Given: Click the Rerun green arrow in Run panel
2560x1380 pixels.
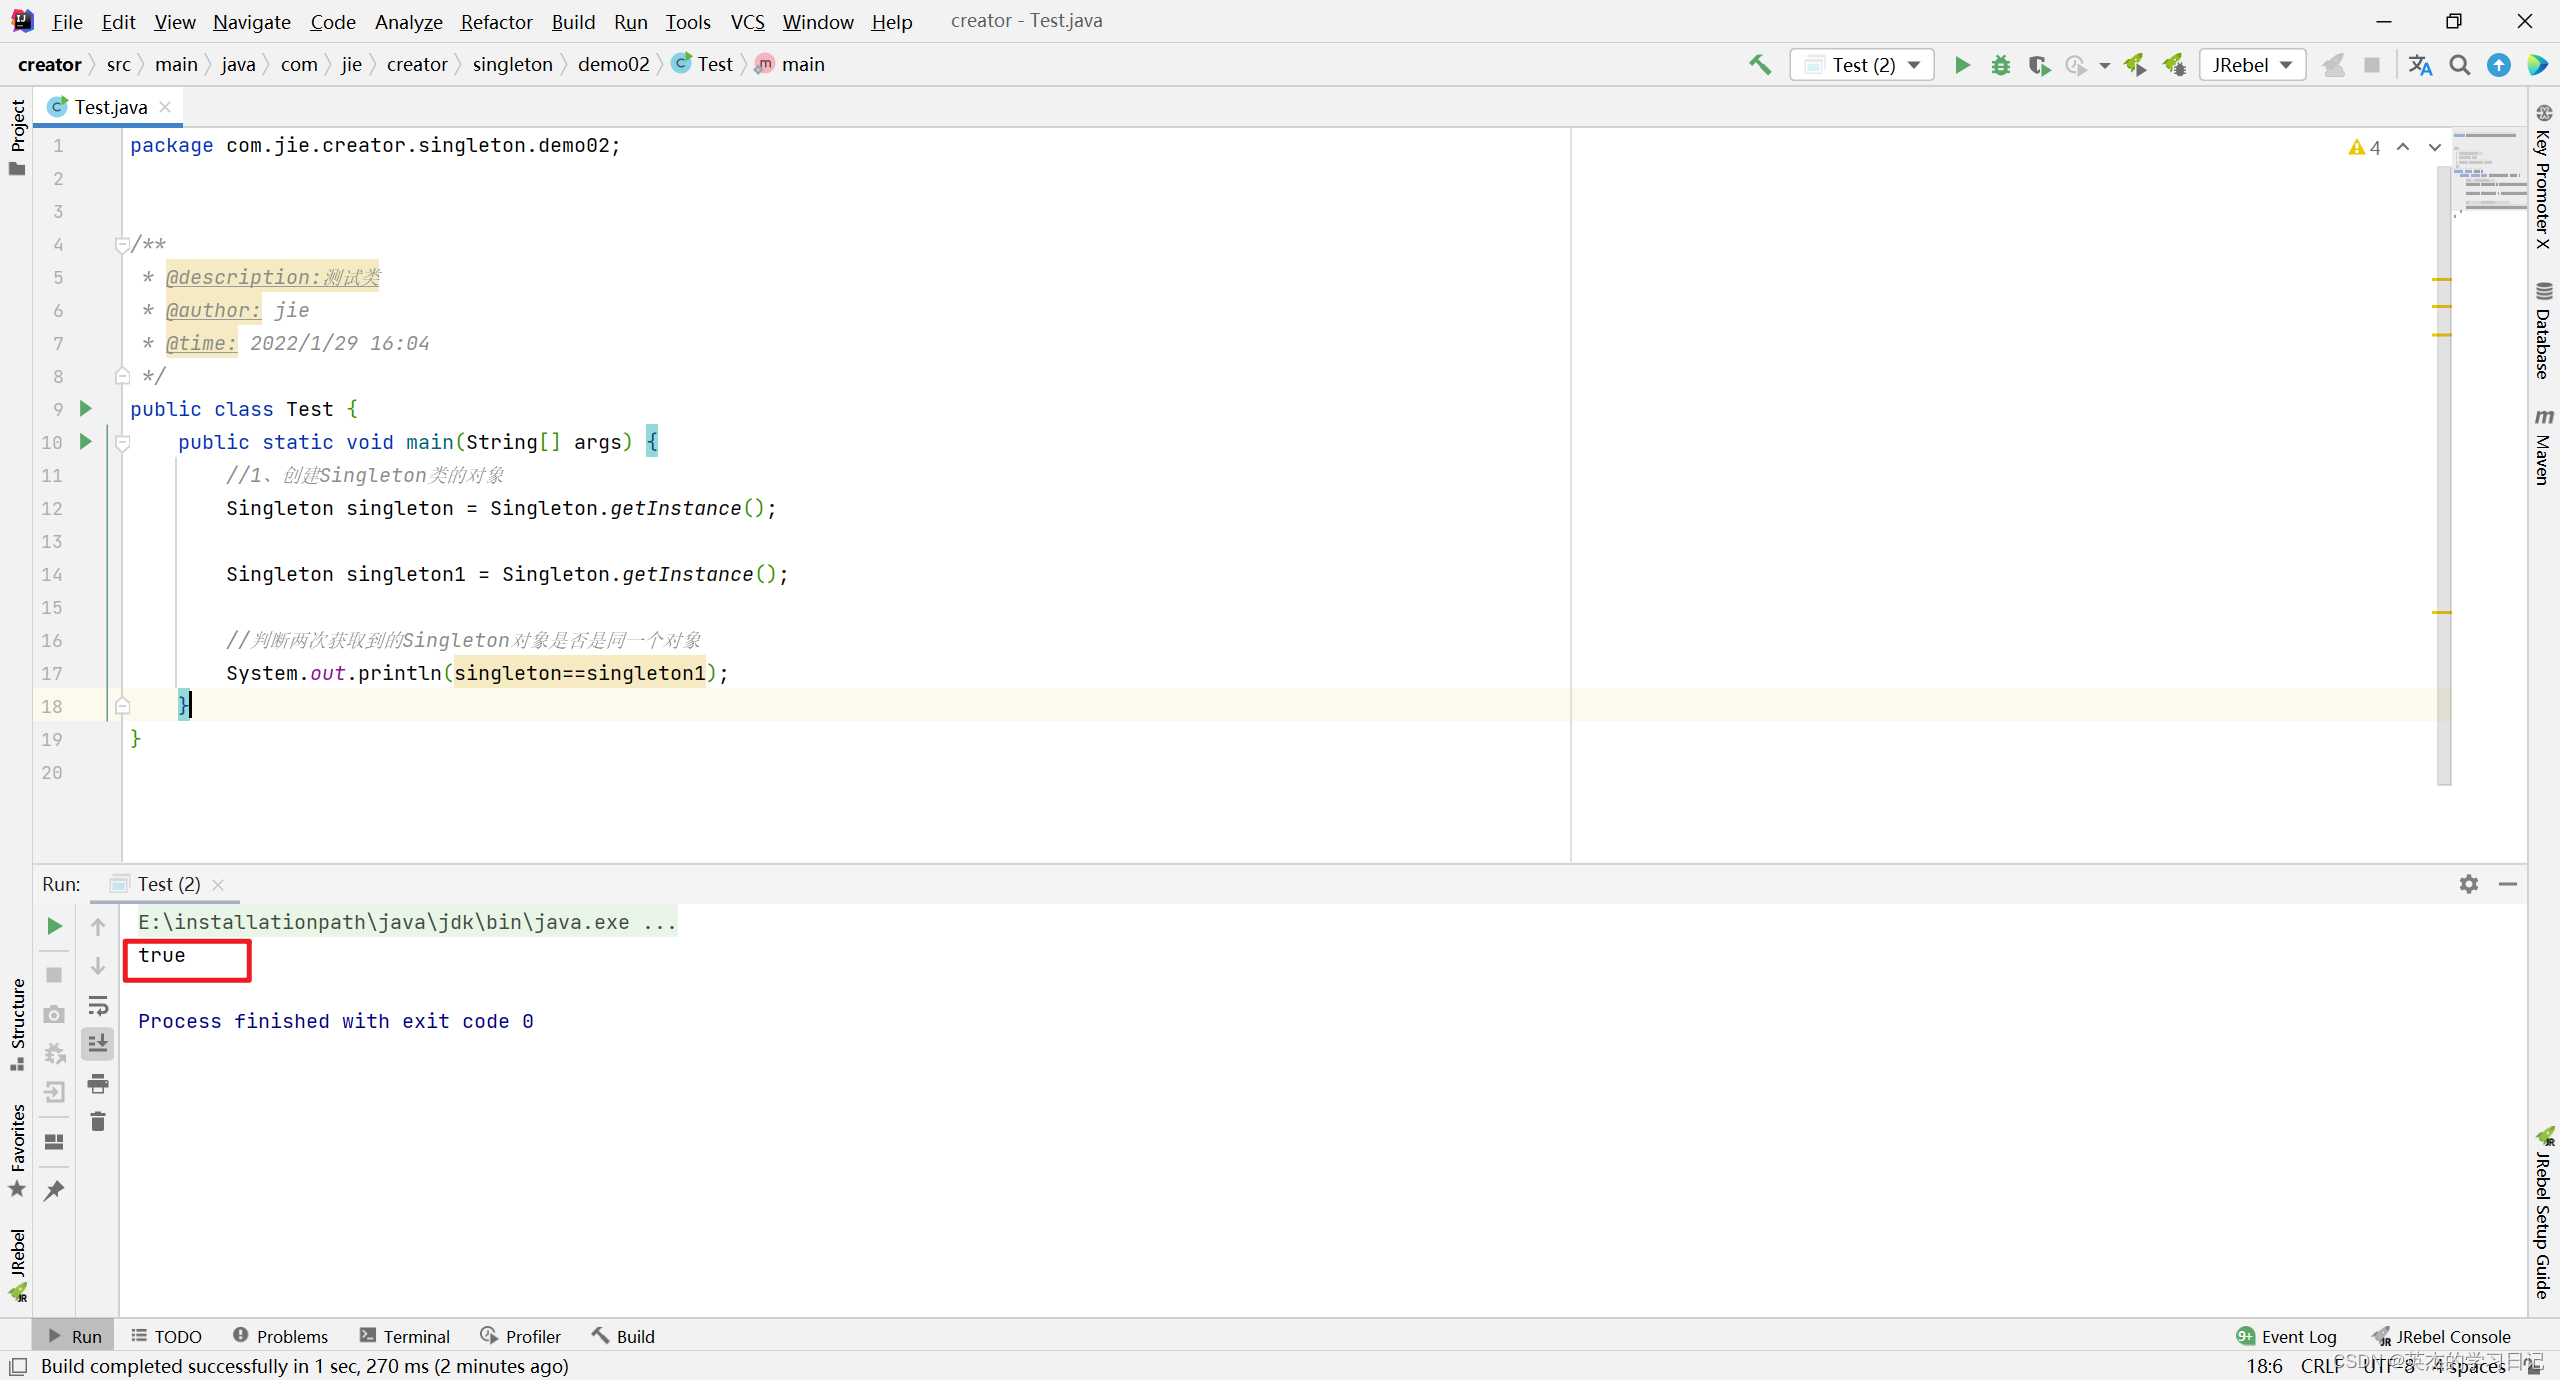Looking at the screenshot, I should [54, 926].
